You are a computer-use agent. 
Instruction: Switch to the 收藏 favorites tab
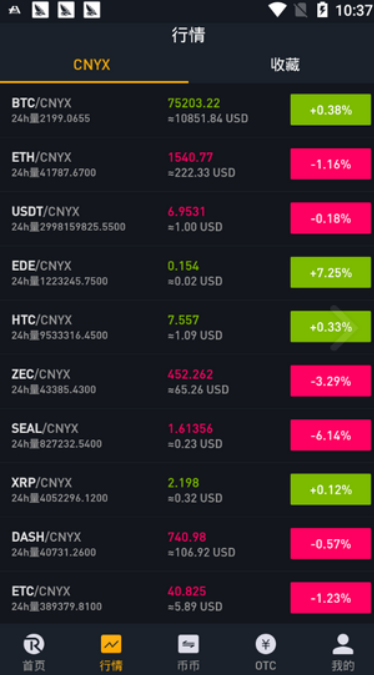point(285,65)
